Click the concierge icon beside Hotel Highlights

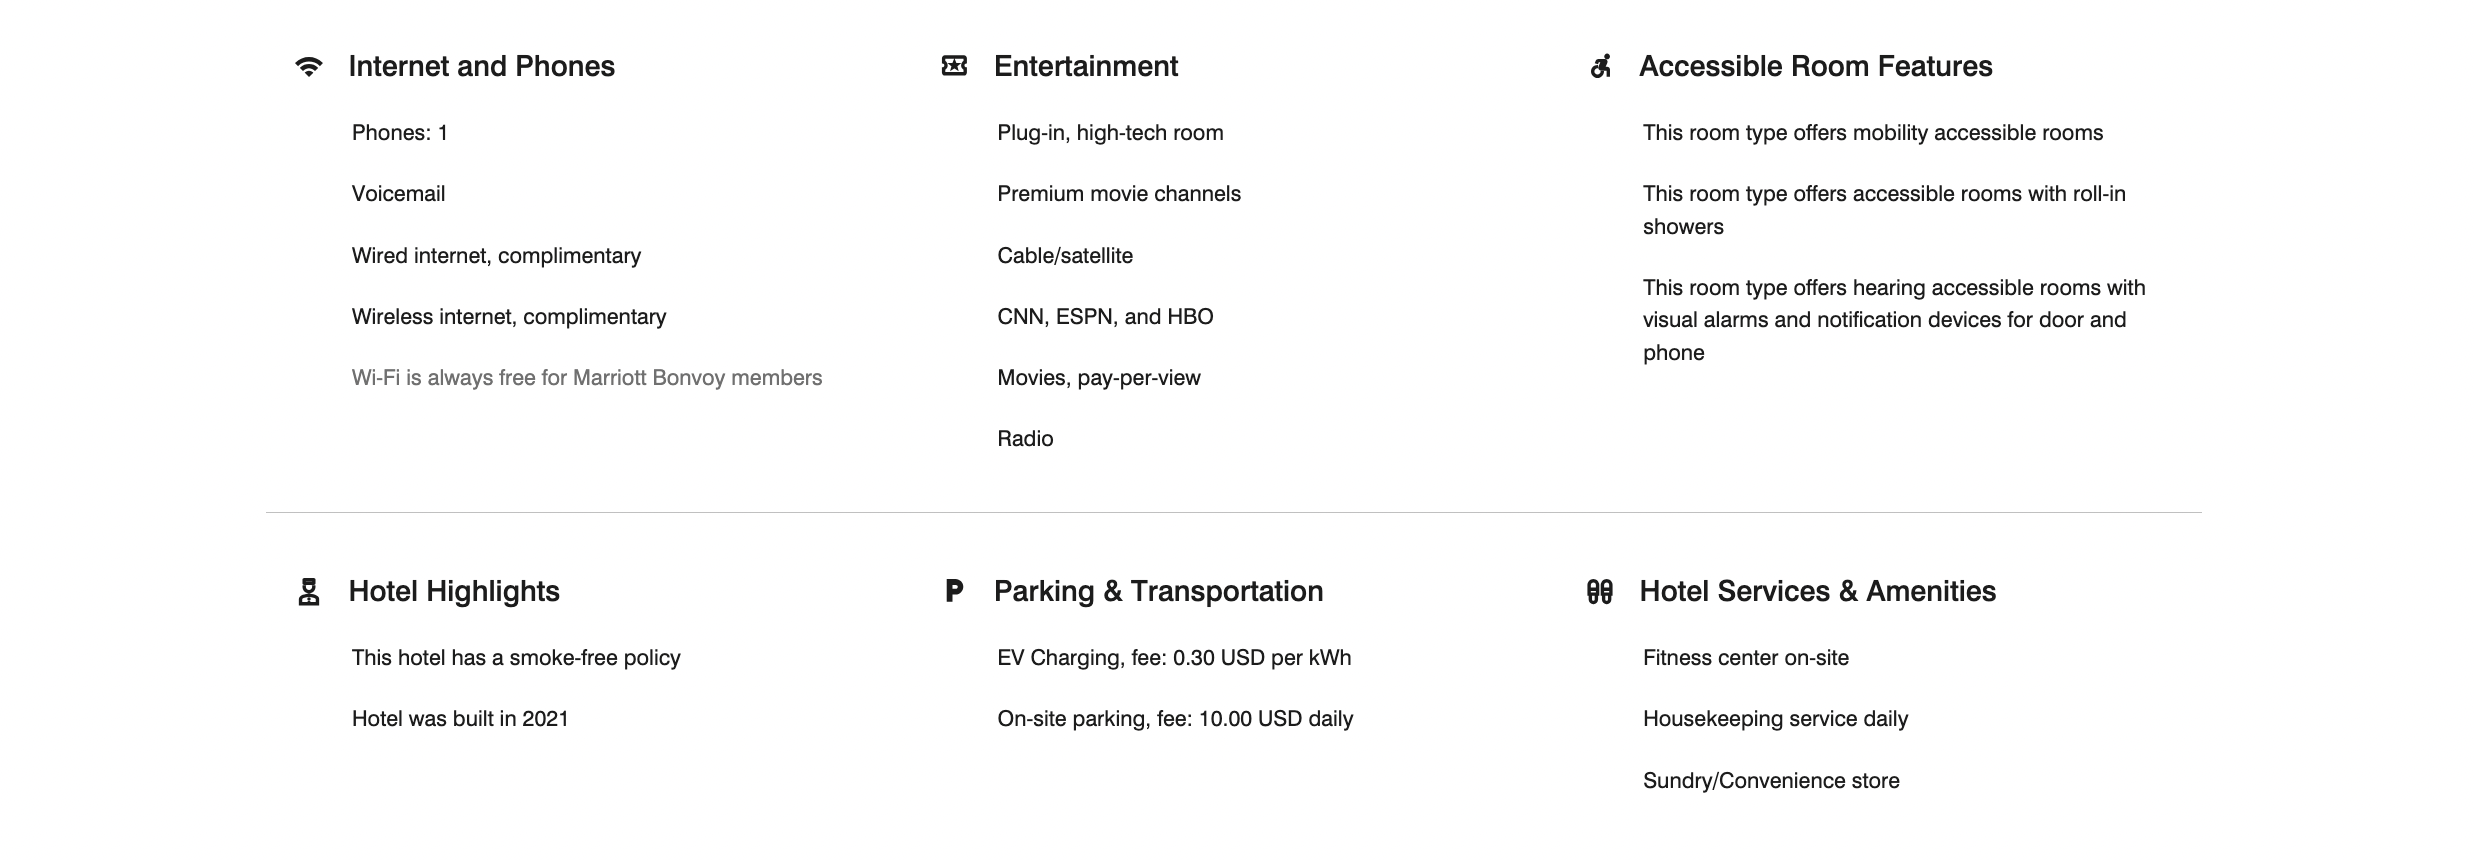[x=309, y=592]
